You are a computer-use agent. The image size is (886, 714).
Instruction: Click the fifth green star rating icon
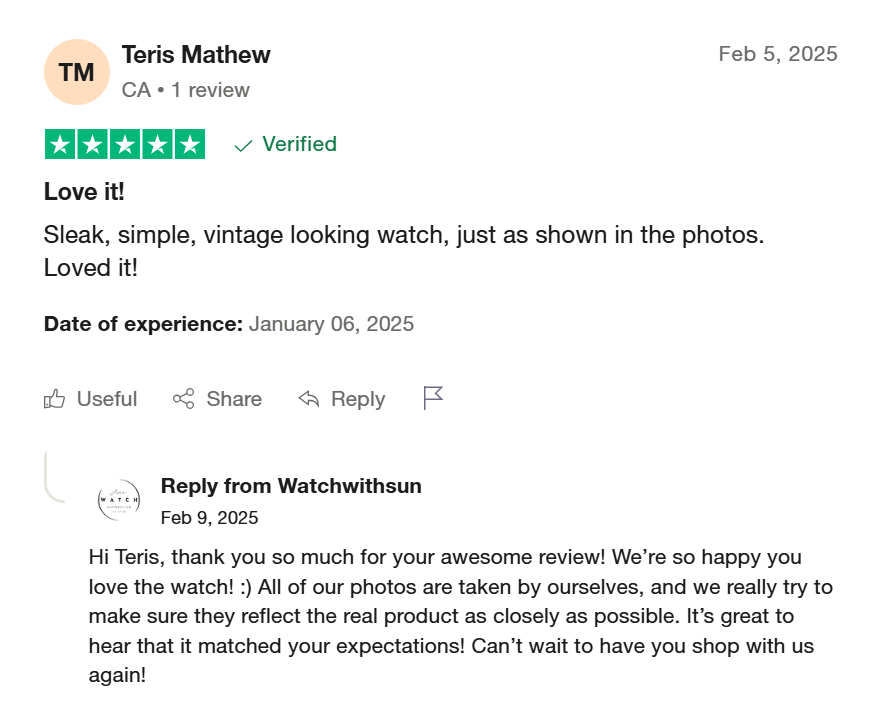[189, 143]
